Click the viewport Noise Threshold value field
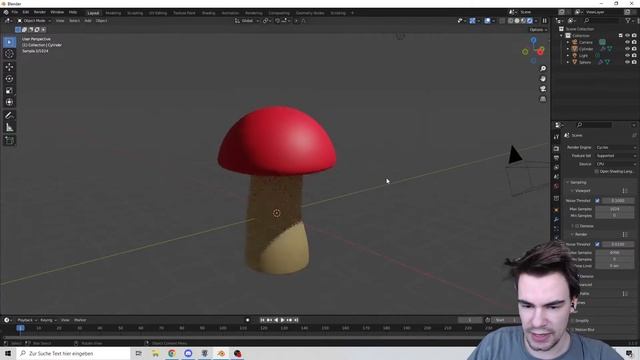This screenshot has height=360, width=640. tap(618, 201)
